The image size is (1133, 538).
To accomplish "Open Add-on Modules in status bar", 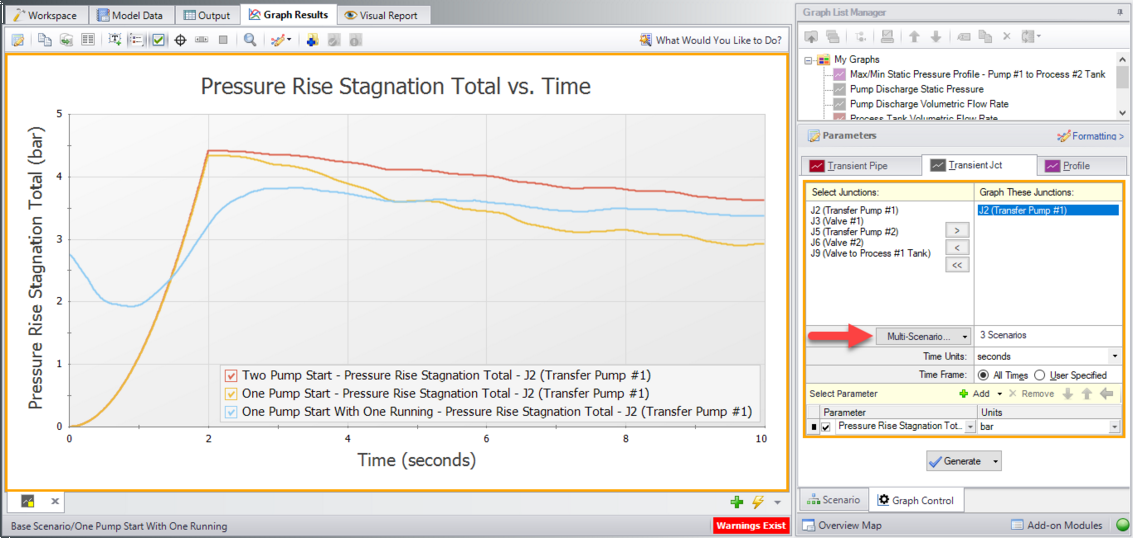I will pyautogui.click(x=1056, y=525).
